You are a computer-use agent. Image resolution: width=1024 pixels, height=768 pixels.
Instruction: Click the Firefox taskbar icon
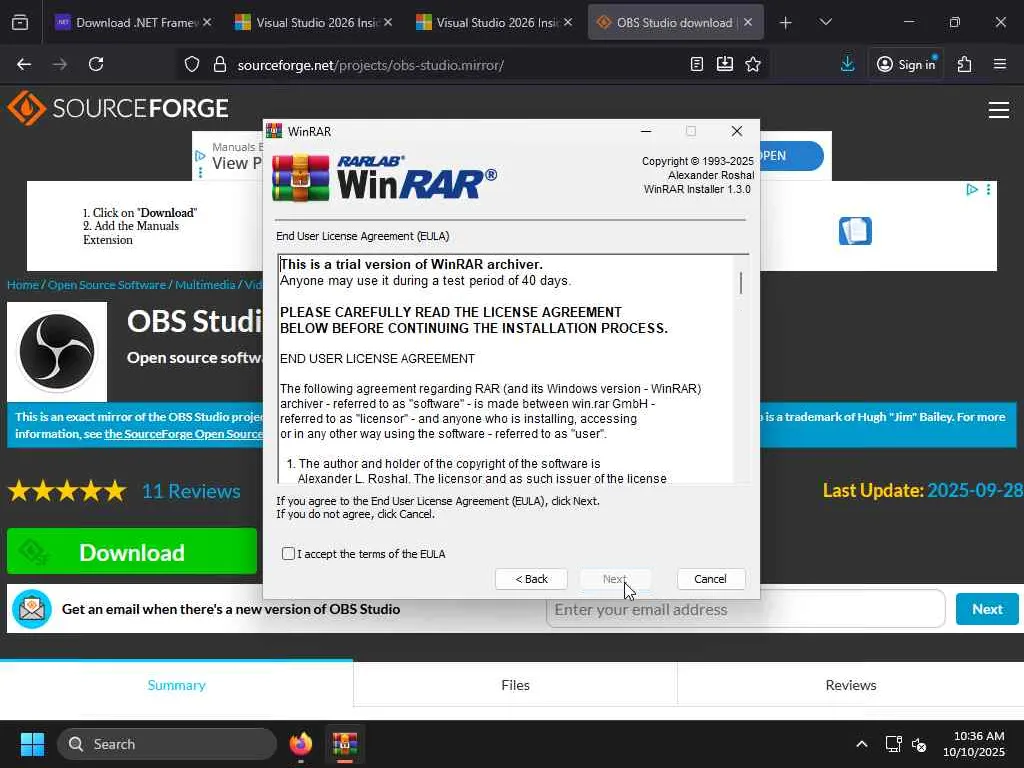(x=300, y=744)
